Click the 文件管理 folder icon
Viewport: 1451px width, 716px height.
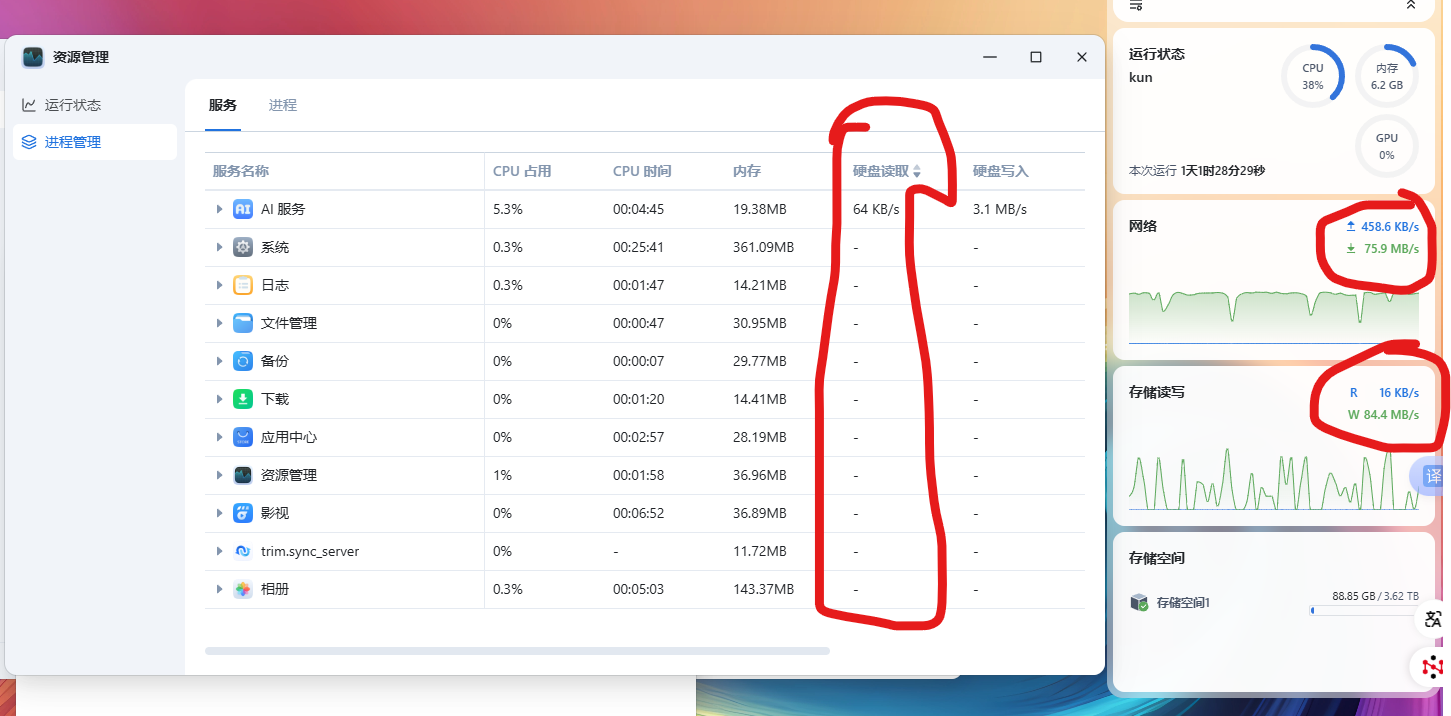coord(243,323)
